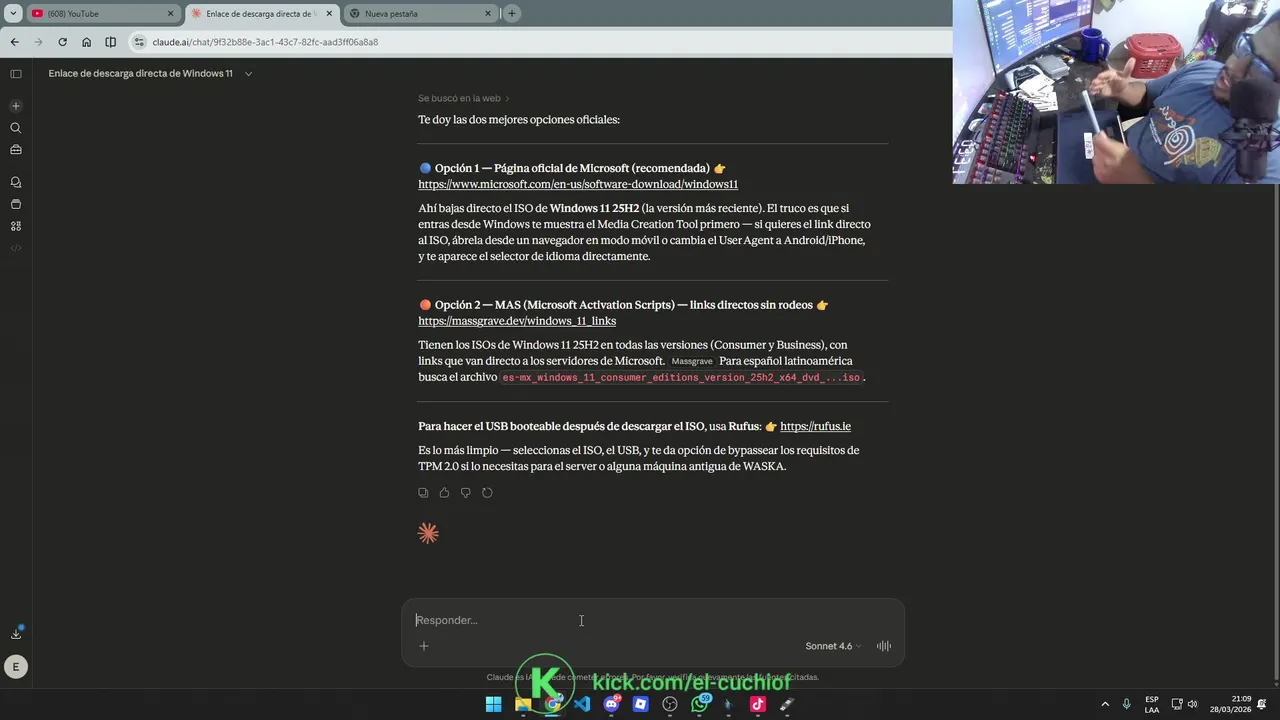This screenshot has width=1280, height=720.
Task: Open the artifacts grid icon in sidebar
Action: coord(16,226)
